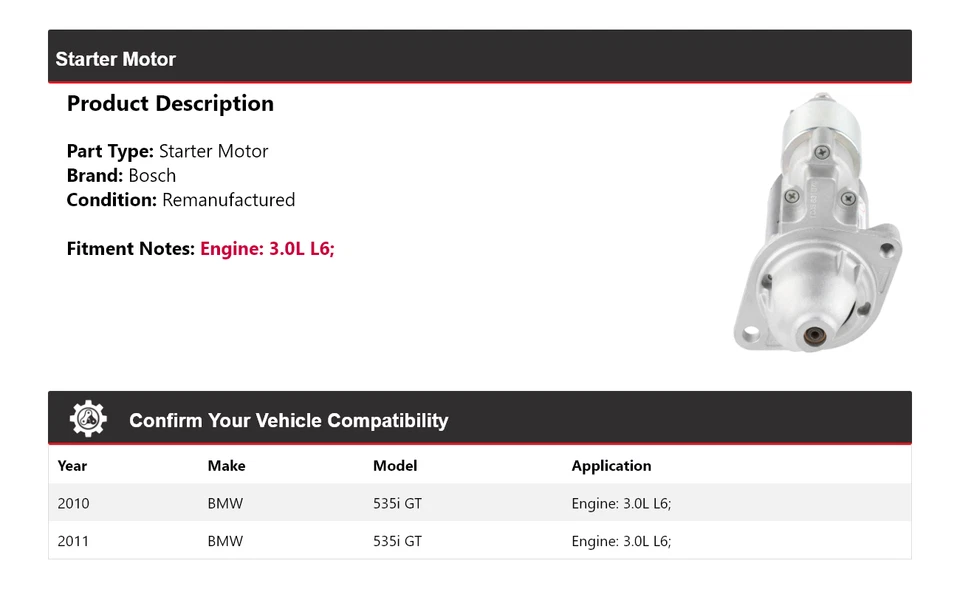
Task: Click 535i GT in the 2011 row
Action: coord(397,542)
